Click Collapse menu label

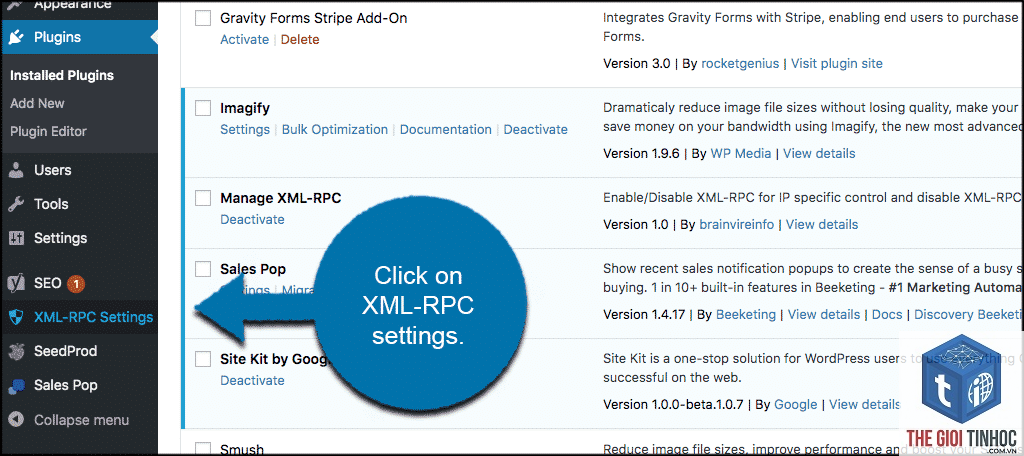(81, 420)
